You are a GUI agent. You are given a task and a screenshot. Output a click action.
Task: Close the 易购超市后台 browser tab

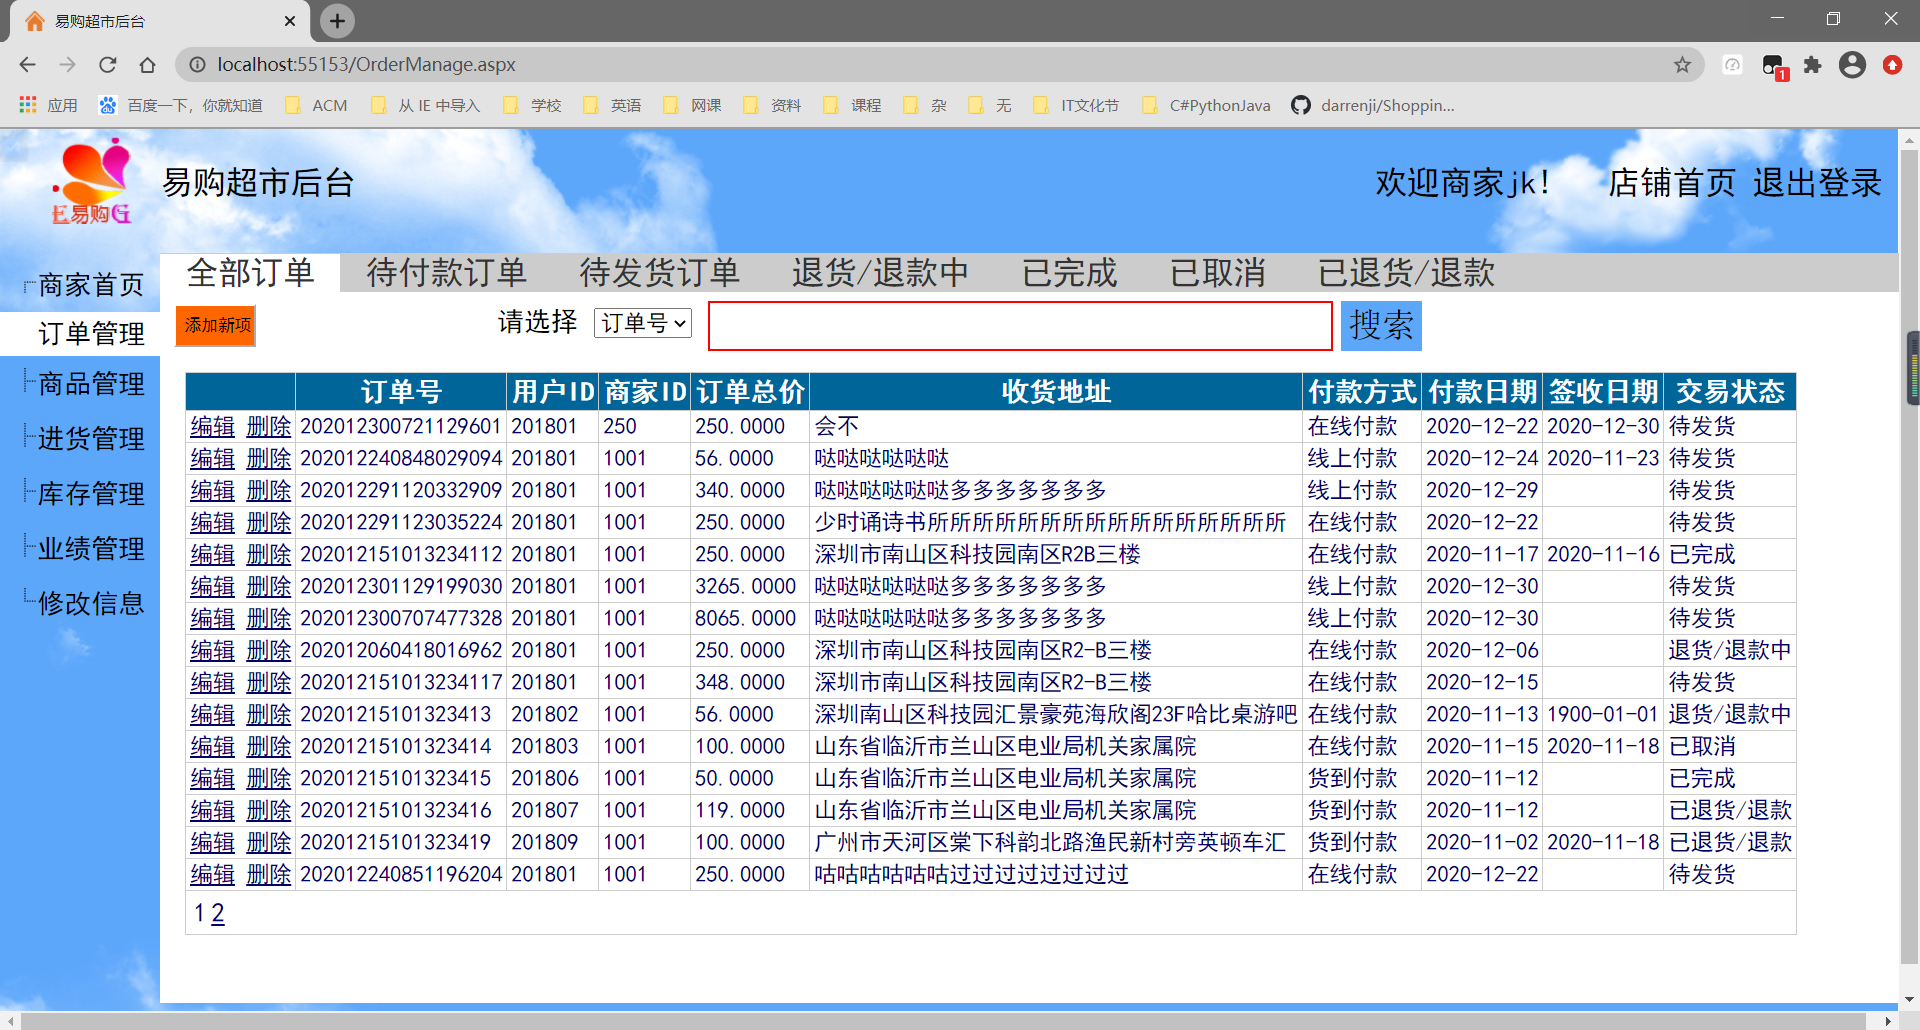pyautogui.click(x=290, y=21)
